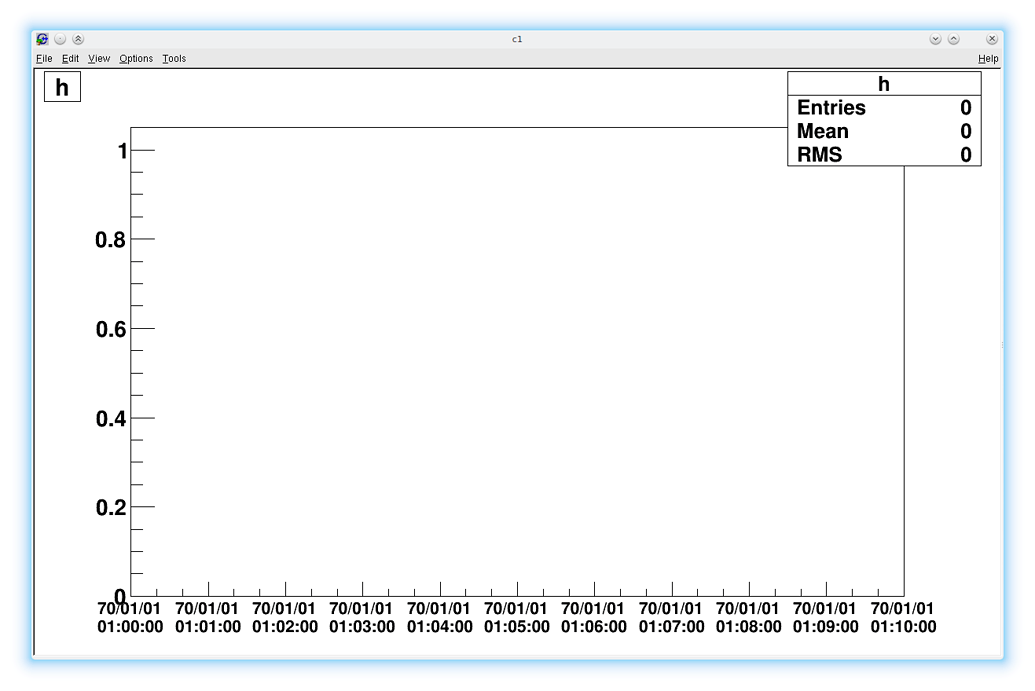Click the RMS row in stats box
The height and width of the screenshot is (691, 1035).
click(884, 154)
